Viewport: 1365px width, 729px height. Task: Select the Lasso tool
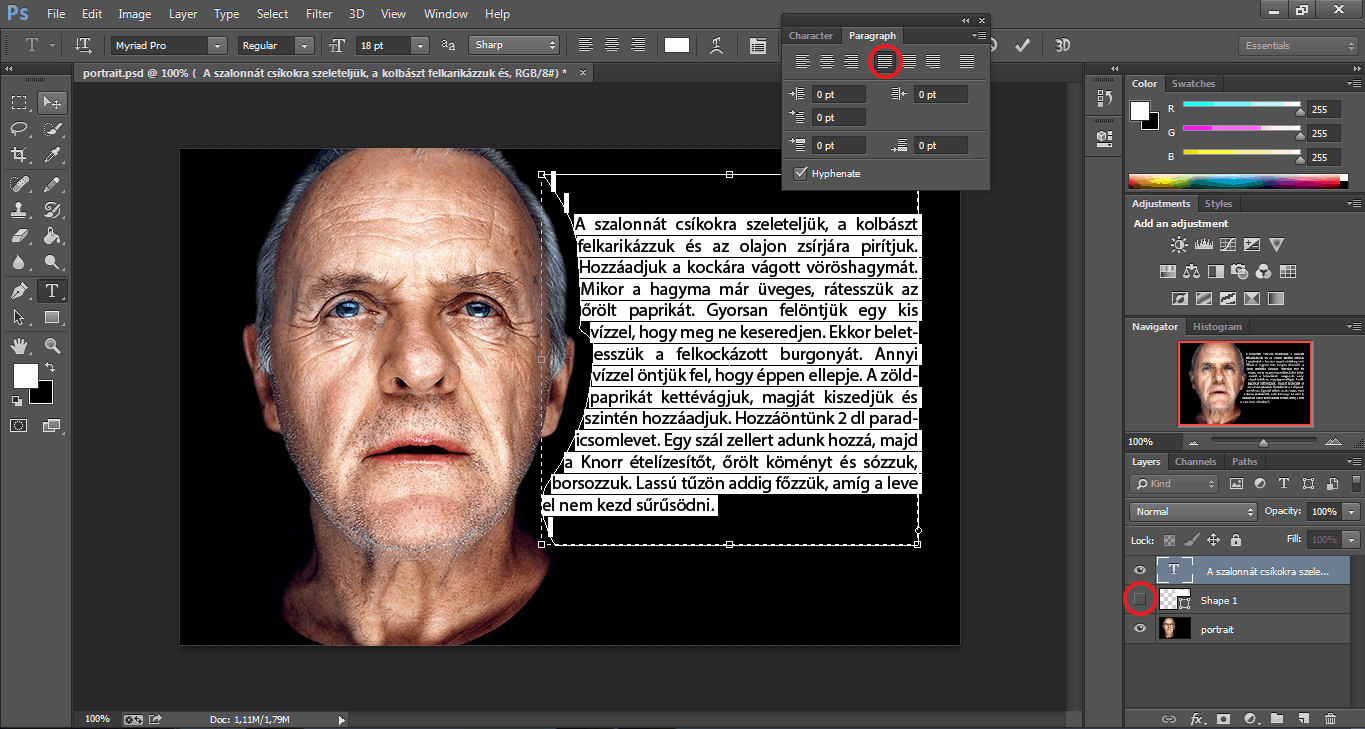point(19,128)
